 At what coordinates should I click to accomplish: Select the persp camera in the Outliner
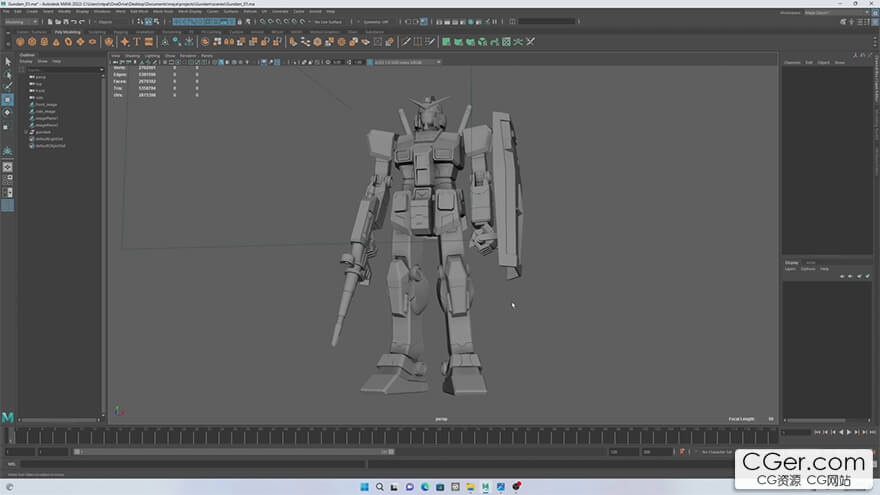click(x=40, y=77)
